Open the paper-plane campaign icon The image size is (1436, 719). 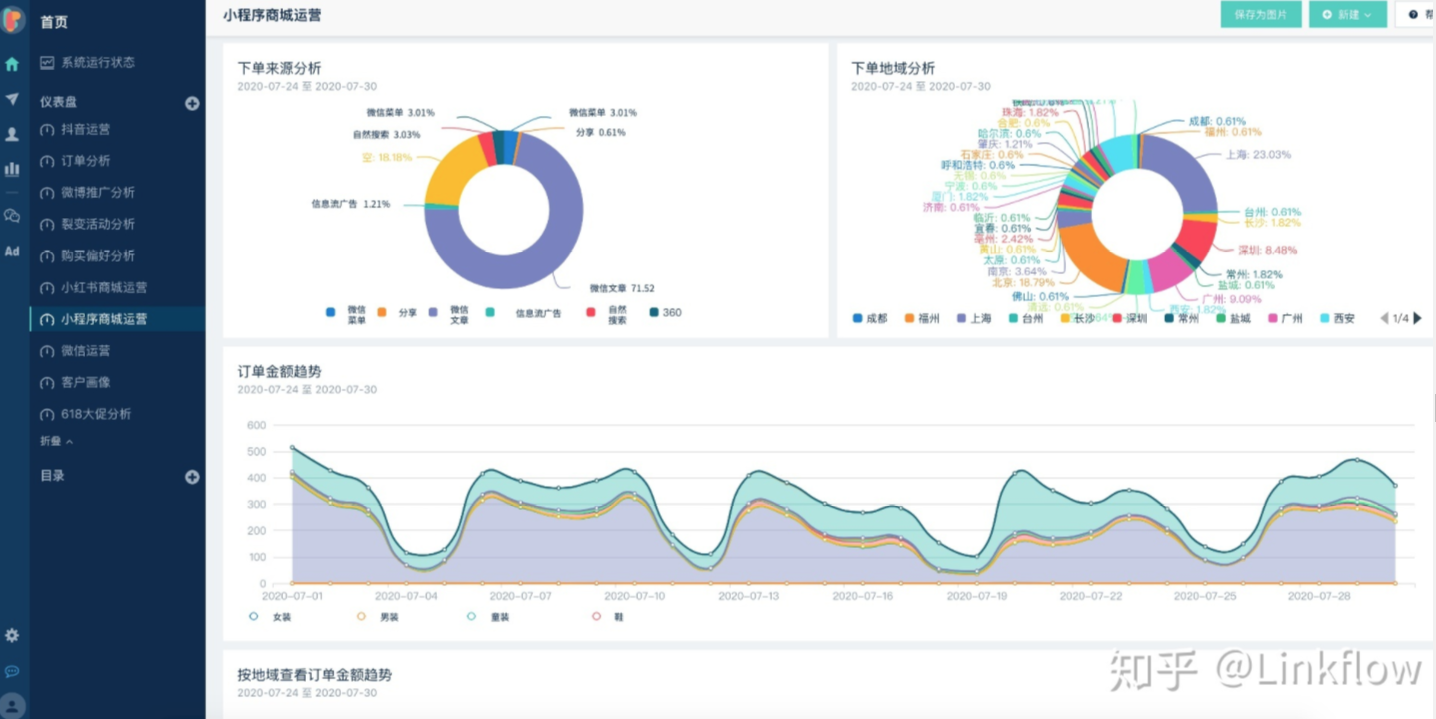click(12, 99)
